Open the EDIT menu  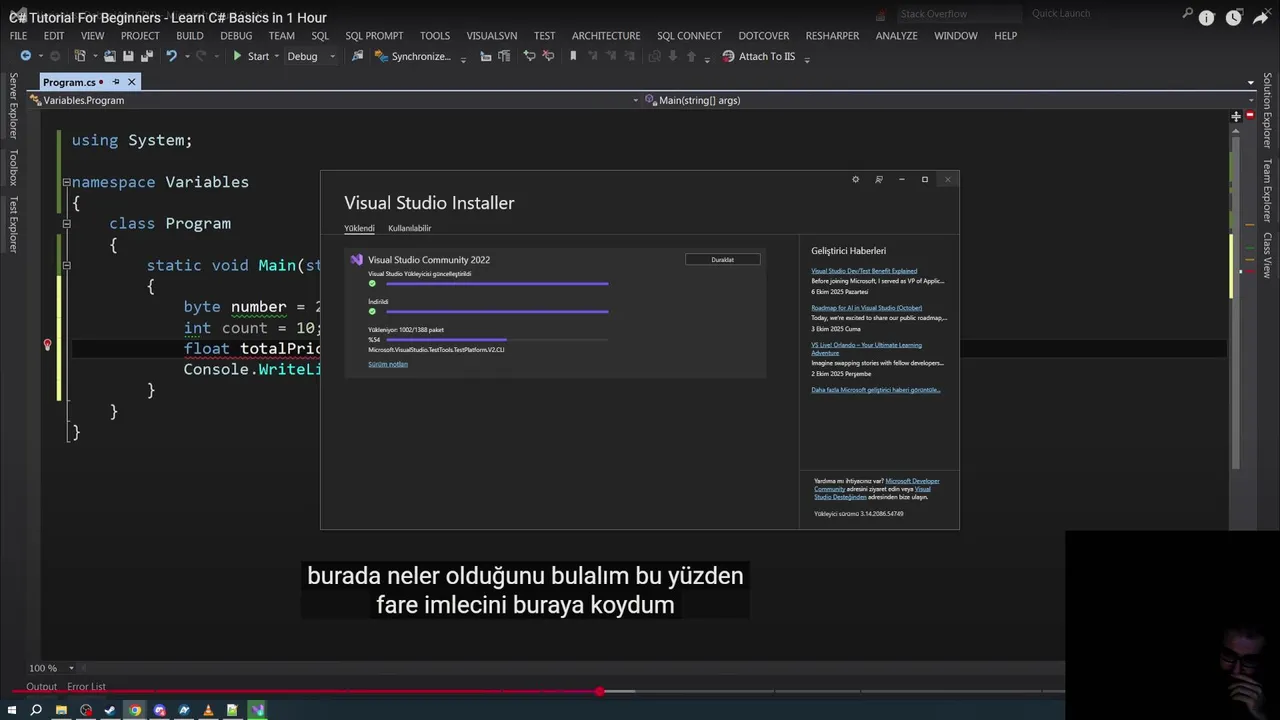click(54, 35)
